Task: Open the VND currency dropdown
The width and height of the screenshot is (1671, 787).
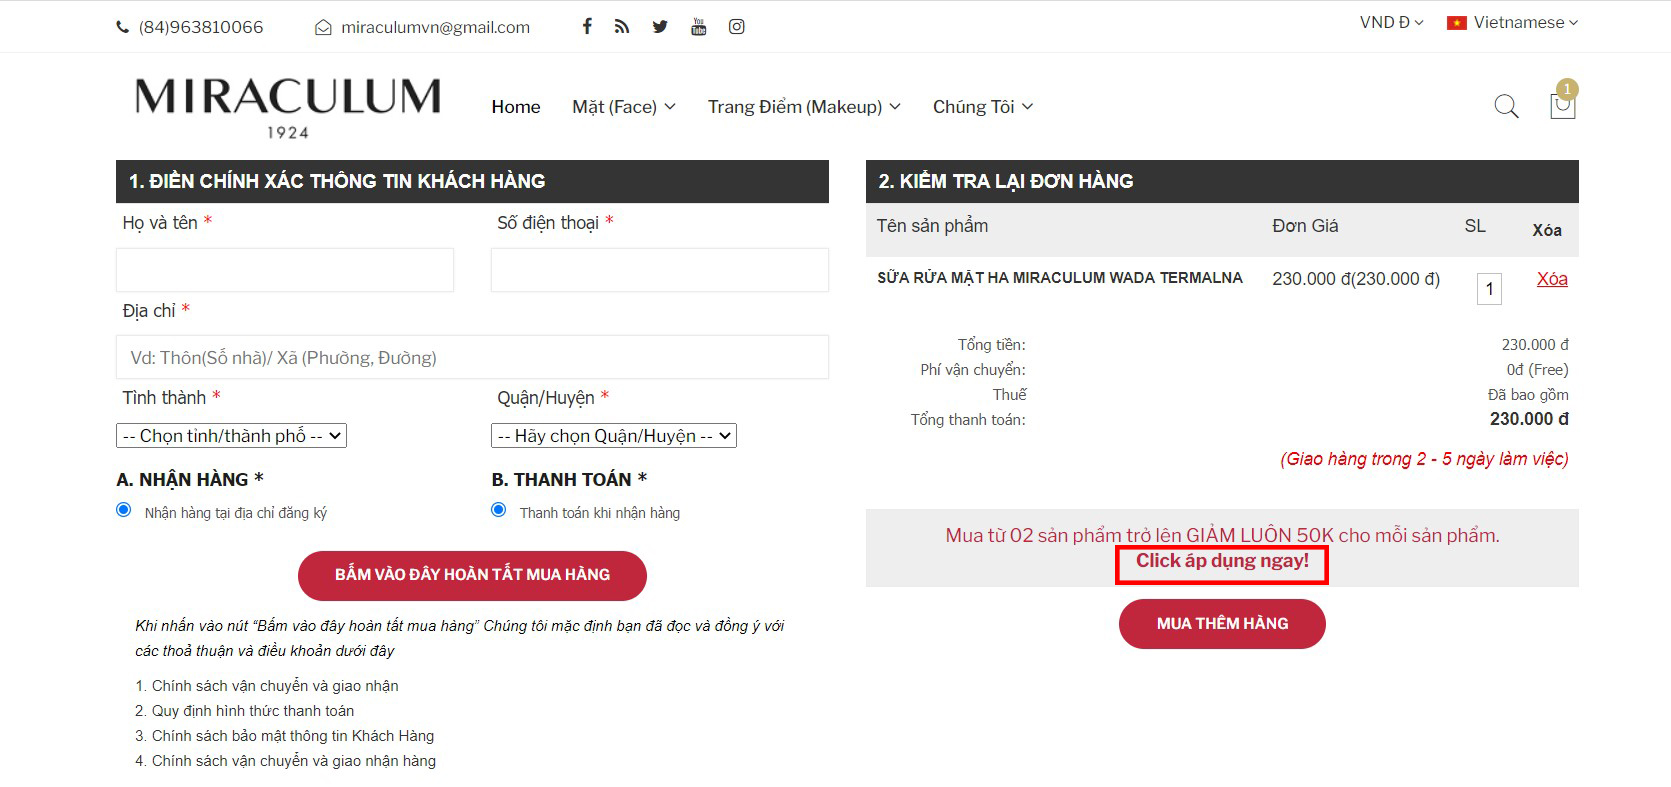Action: click(x=1391, y=22)
